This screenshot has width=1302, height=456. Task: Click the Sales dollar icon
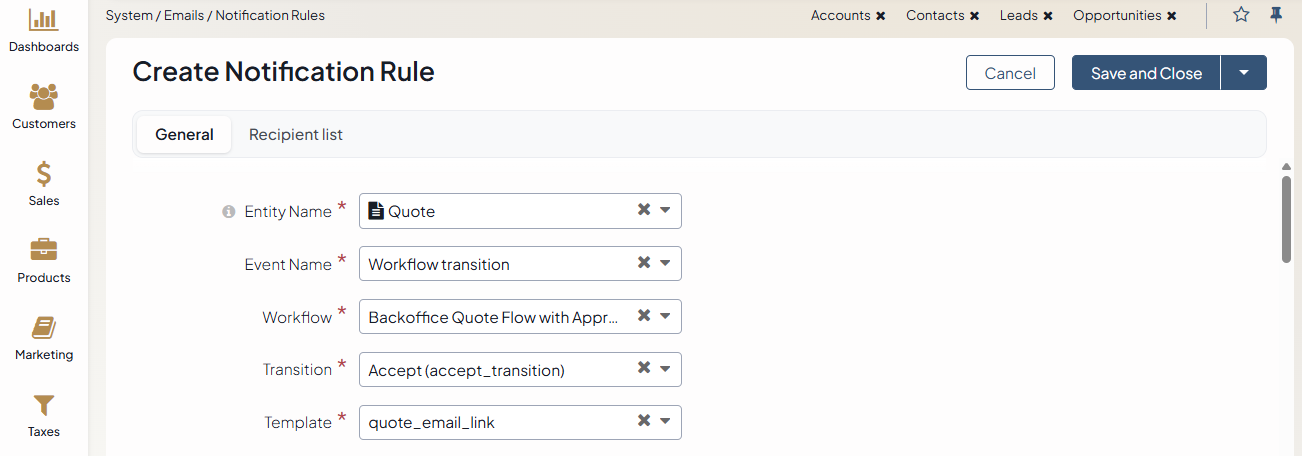point(43,174)
